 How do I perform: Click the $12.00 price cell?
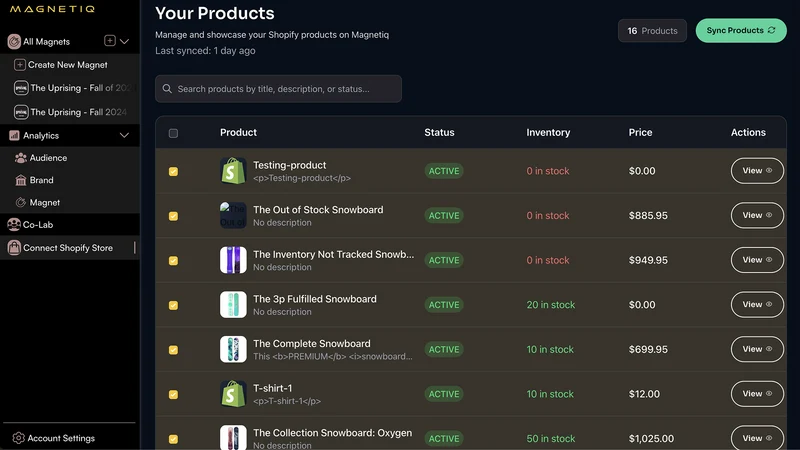point(644,394)
